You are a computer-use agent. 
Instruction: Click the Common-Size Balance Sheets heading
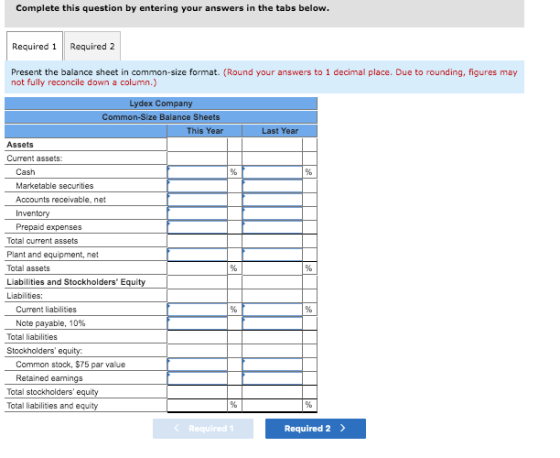tap(161, 117)
